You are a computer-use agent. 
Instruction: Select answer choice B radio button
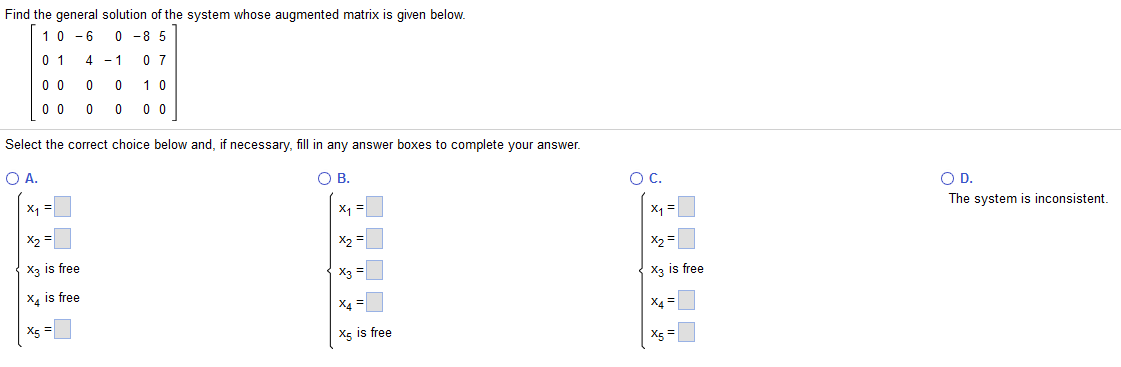coord(326,179)
